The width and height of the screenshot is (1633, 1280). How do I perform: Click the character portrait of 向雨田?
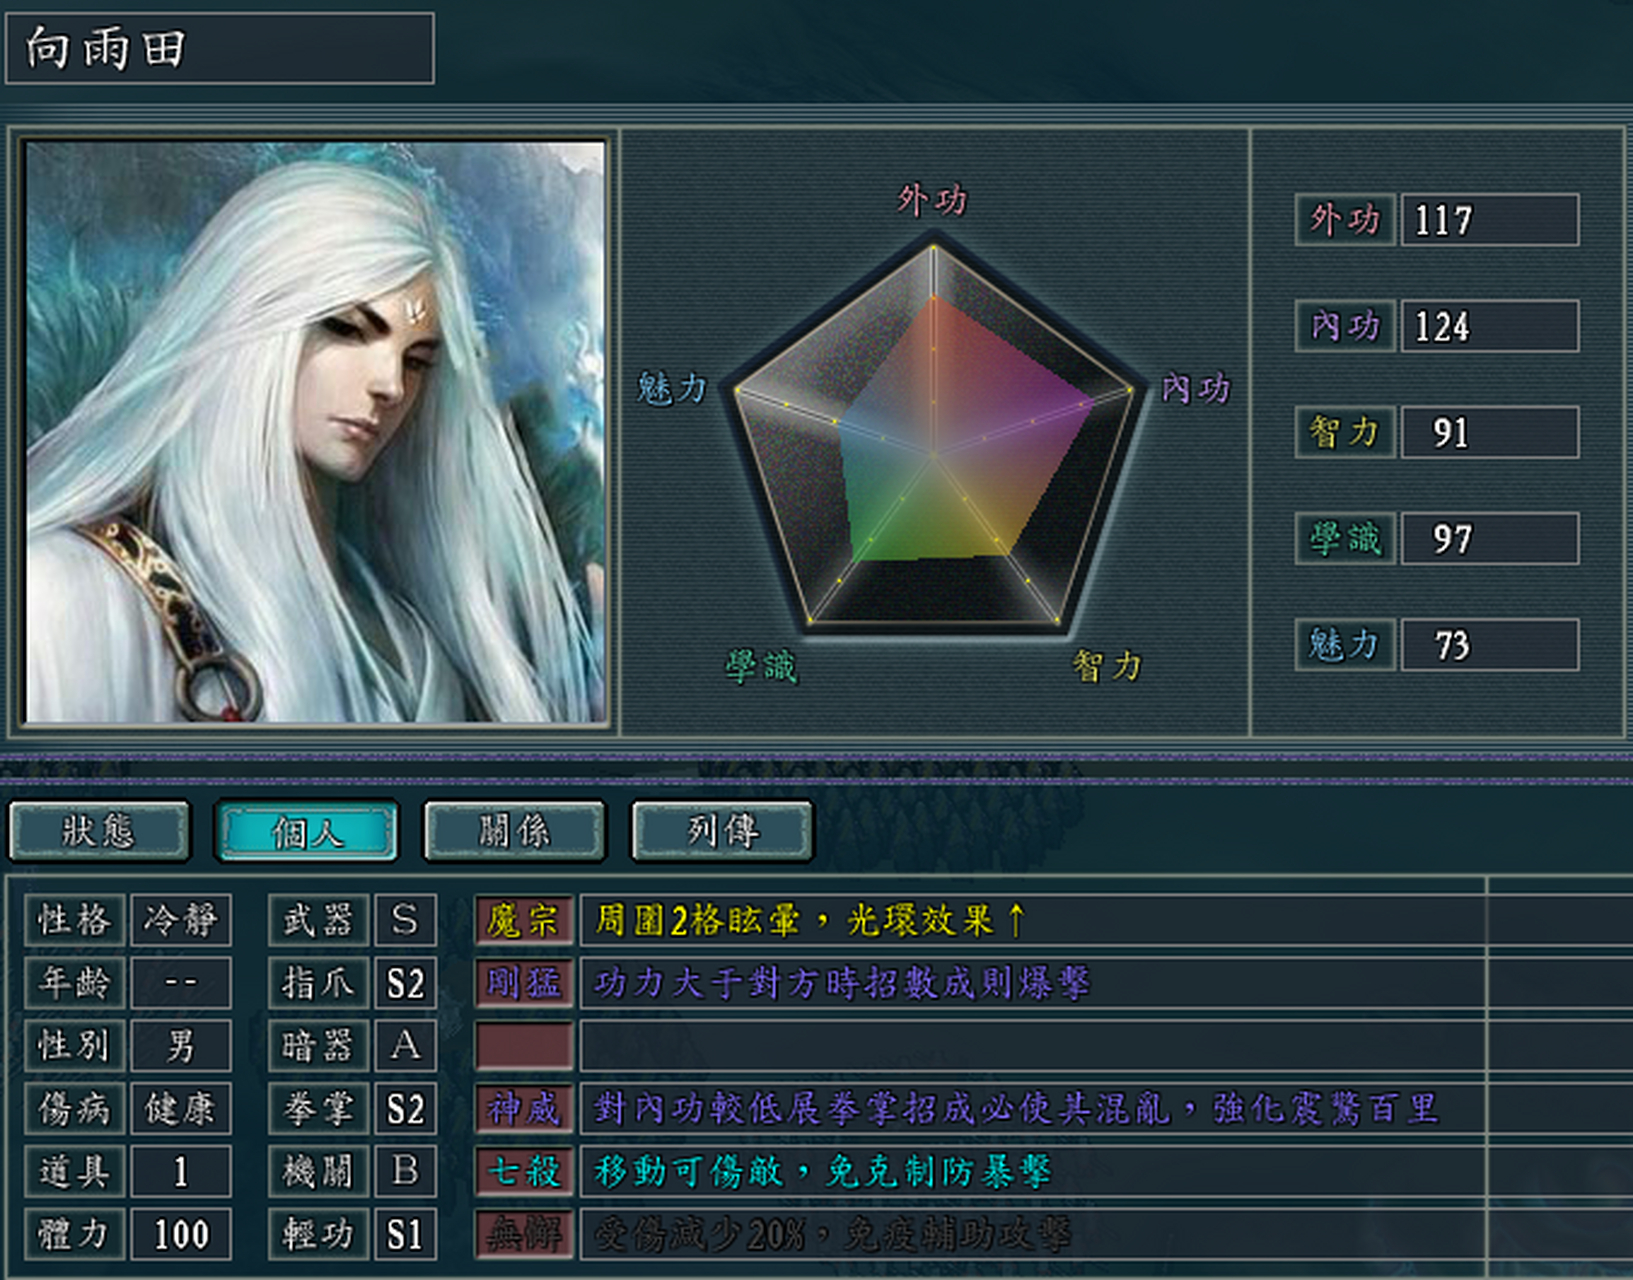click(x=315, y=431)
